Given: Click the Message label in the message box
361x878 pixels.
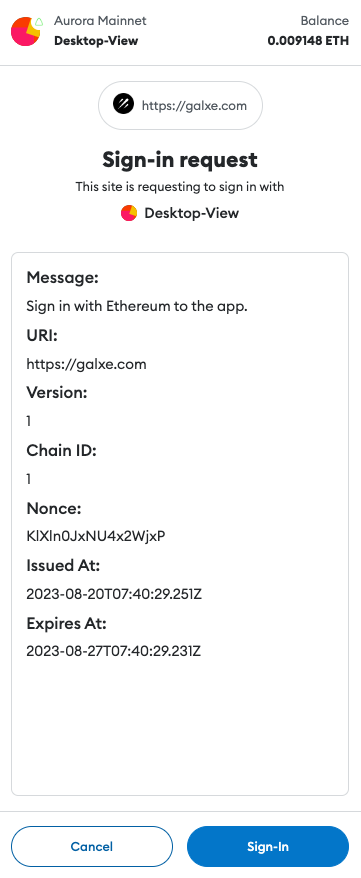Looking at the screenshot, I should [x=63, y=278].
